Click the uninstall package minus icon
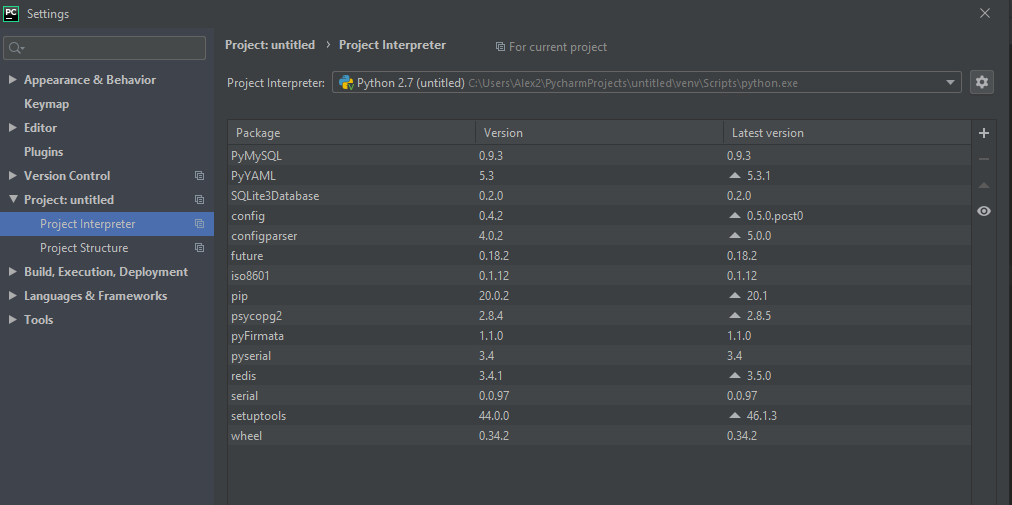 point(984,159)
